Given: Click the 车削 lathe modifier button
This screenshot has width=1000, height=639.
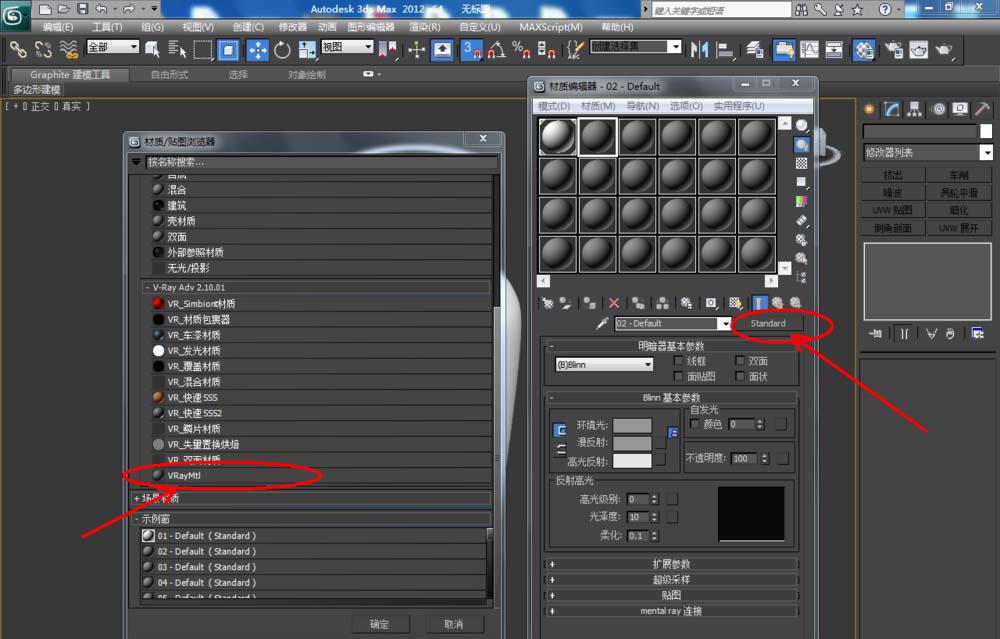Looking at the screenshot, I should (x=959, y=175).
